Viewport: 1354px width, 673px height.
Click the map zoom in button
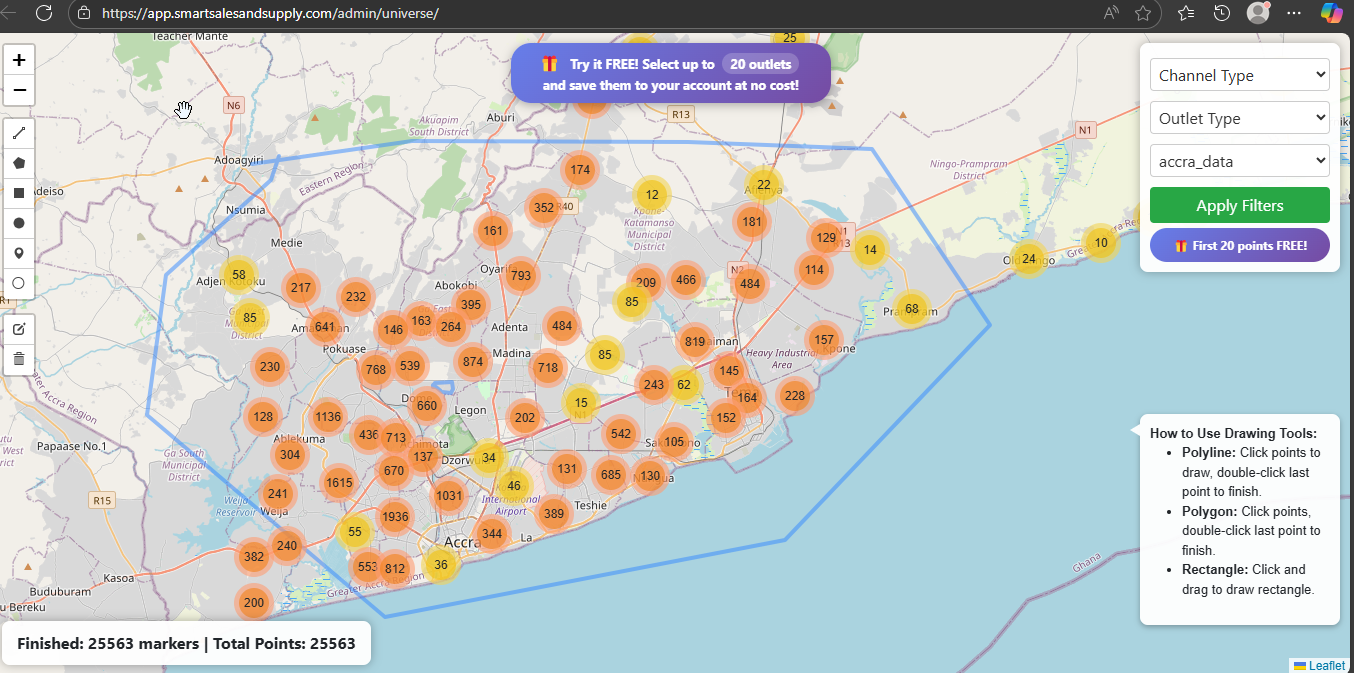click(19, 60)
